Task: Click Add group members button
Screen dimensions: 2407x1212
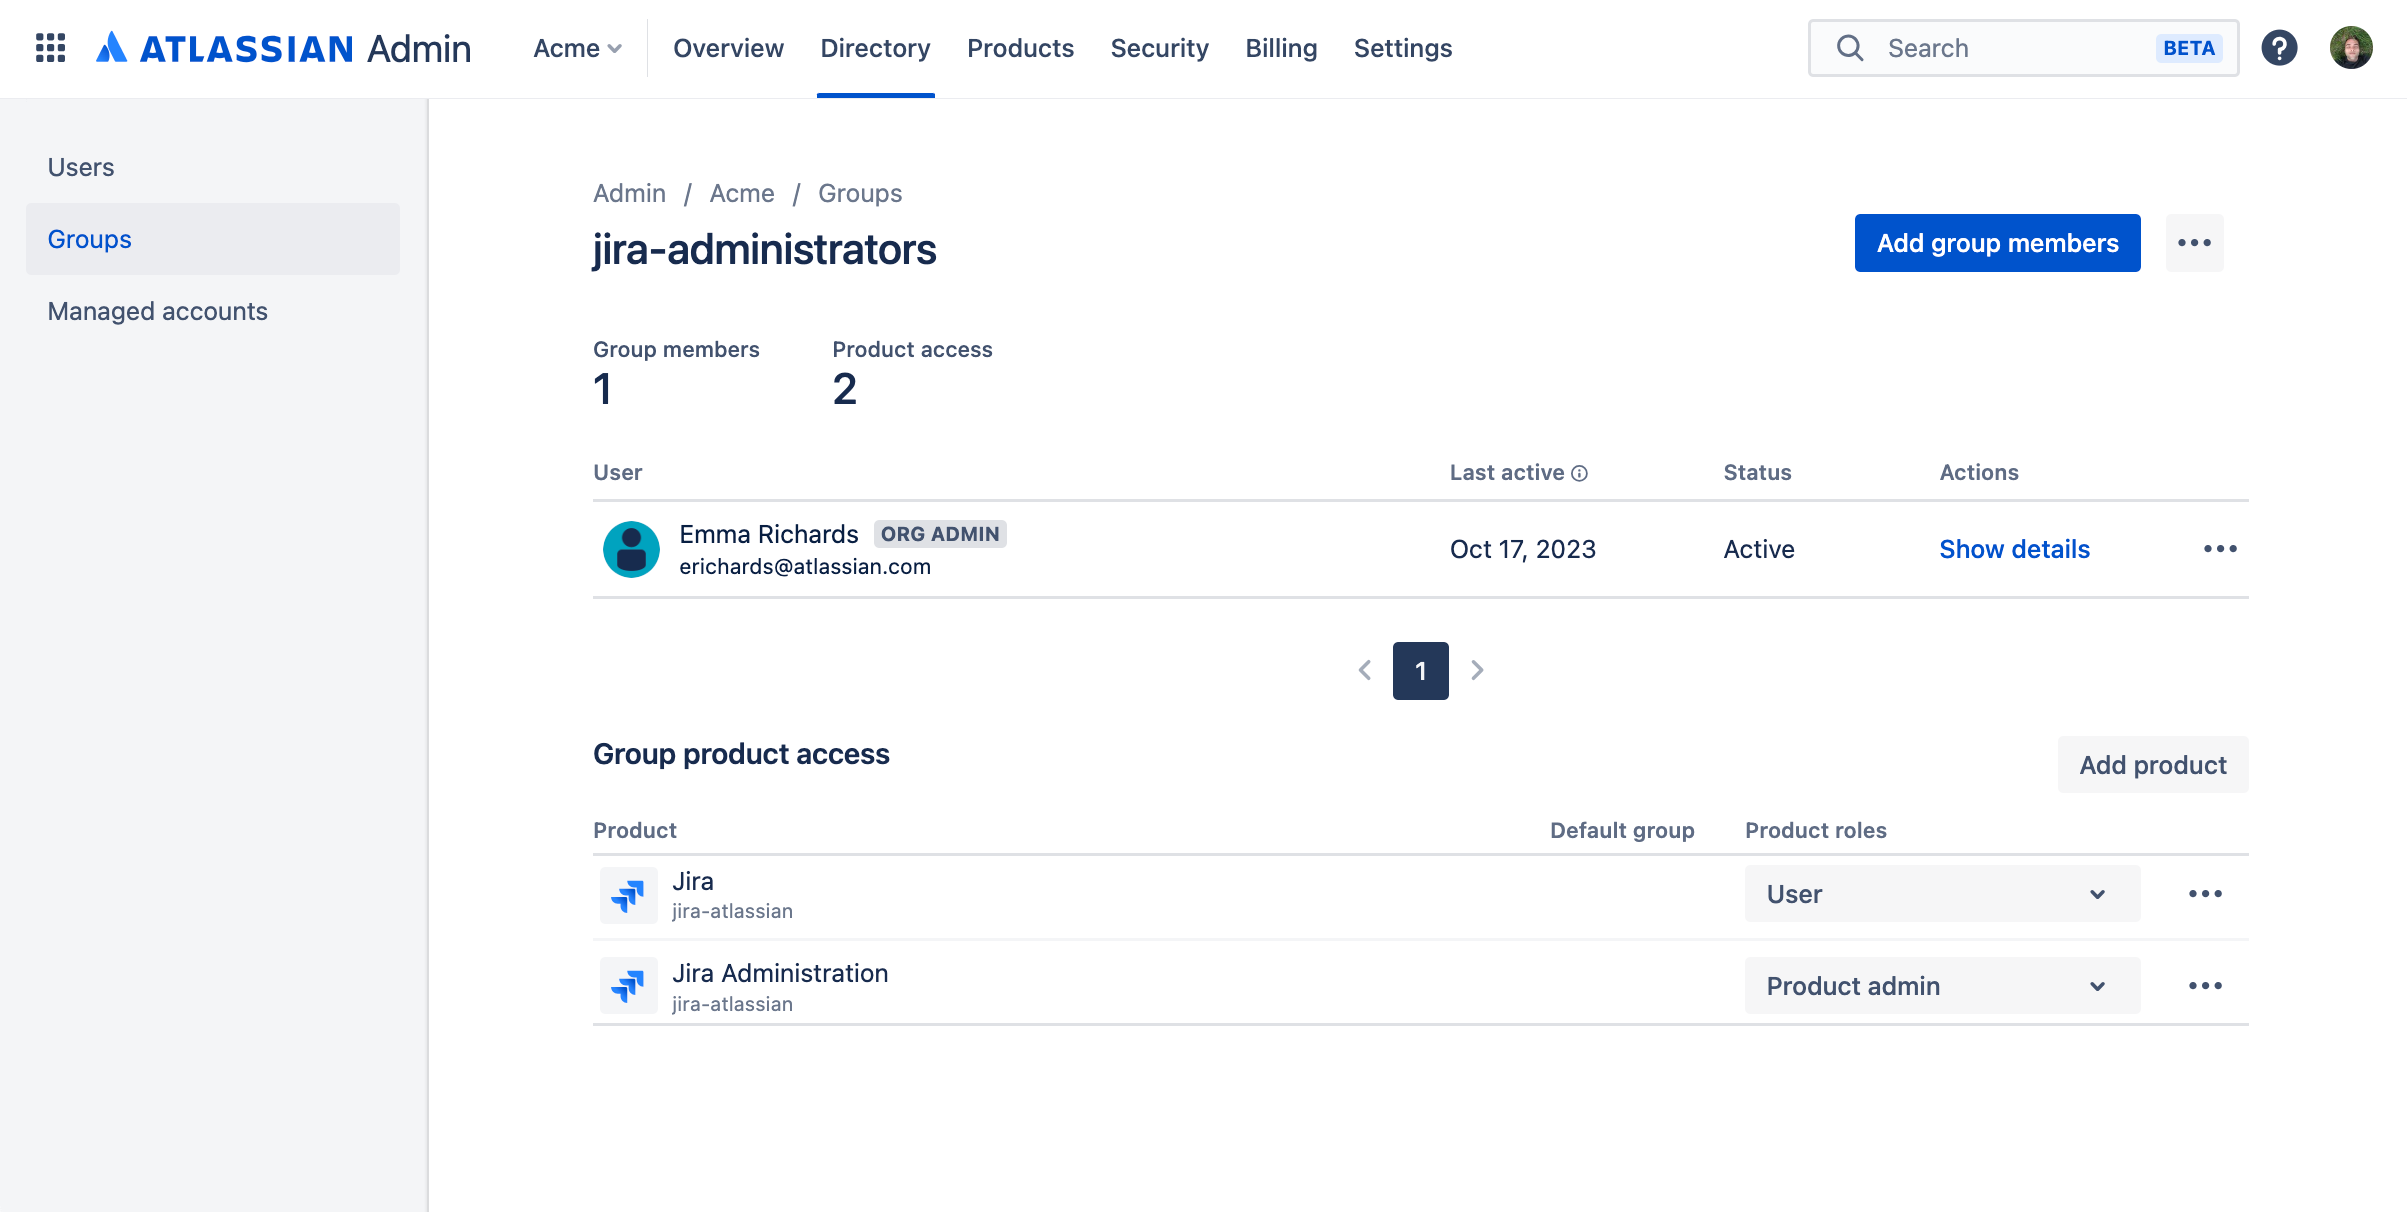Action: pos(1997,243)
